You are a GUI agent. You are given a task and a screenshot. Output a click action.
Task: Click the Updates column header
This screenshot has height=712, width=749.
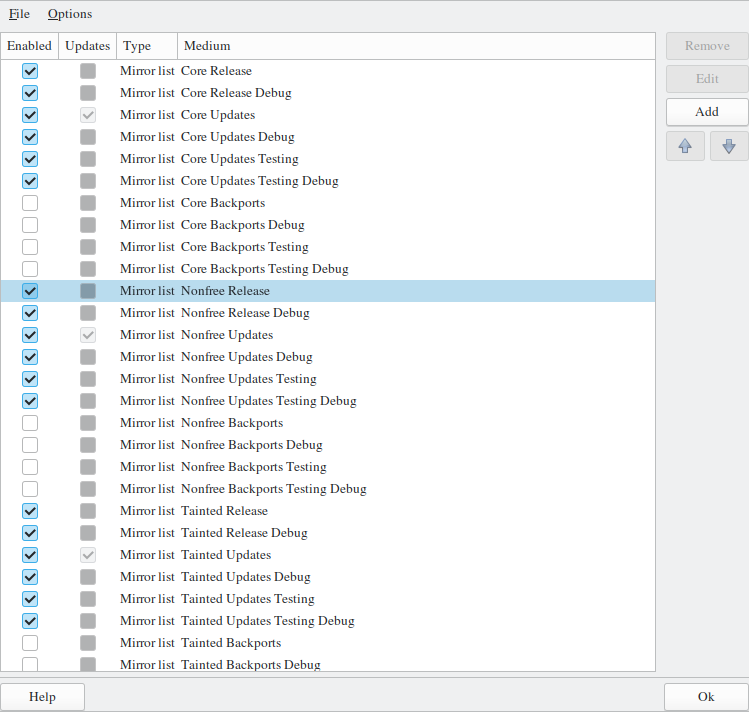tap(87, 46)
